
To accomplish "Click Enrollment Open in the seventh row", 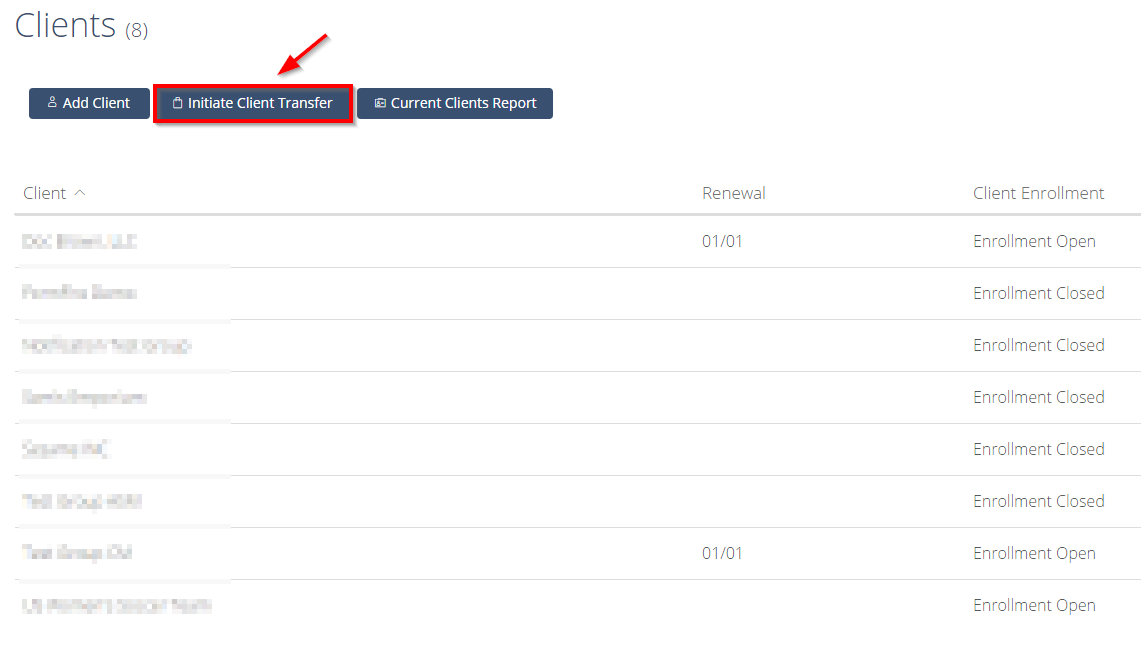I will [1034, 553].
